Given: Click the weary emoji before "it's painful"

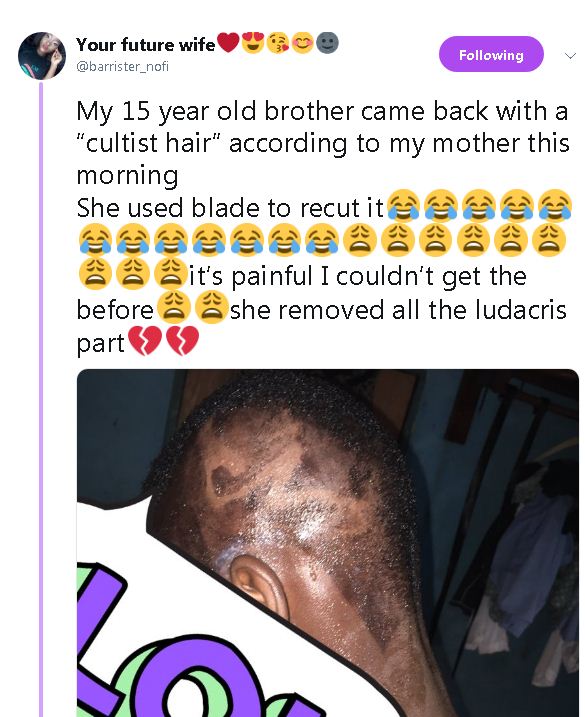Looking at the screenshot, I should (171, 274).
